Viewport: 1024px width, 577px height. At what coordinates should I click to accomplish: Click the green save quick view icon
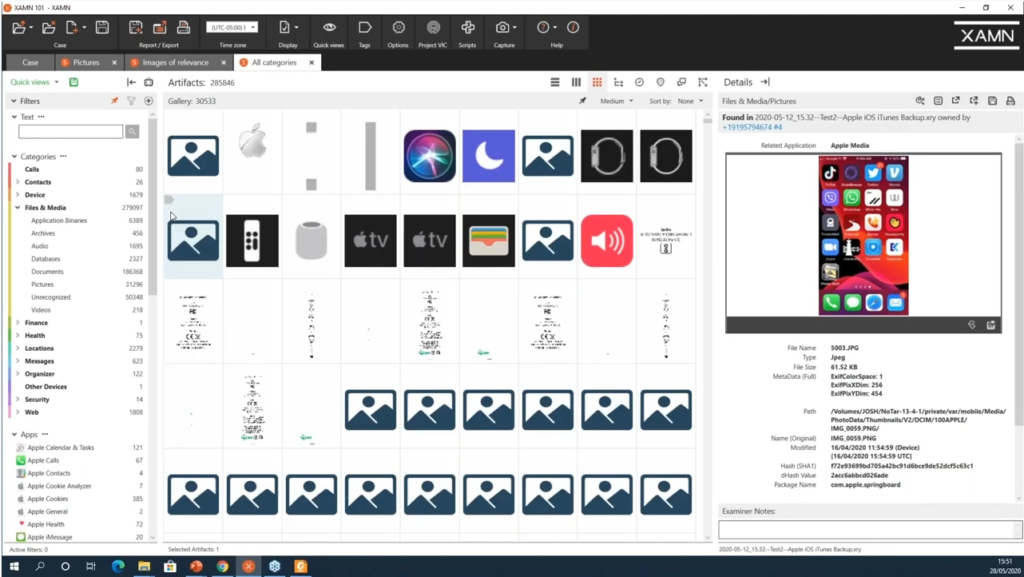pyautogui.click(x=74, y=82)
